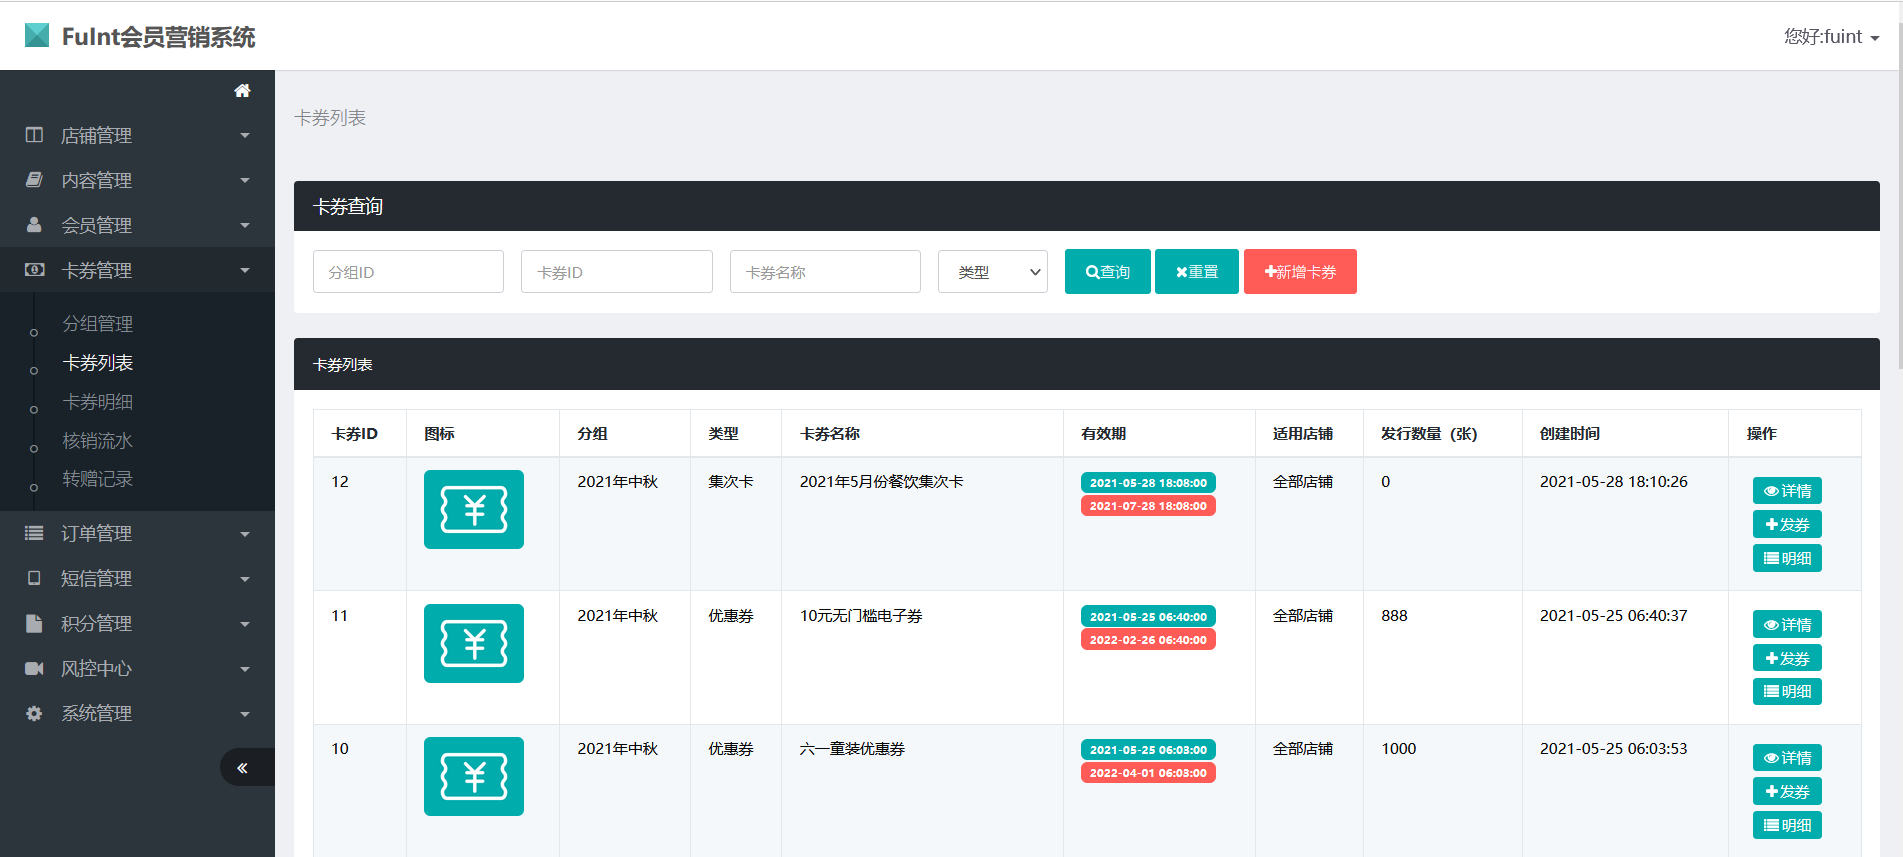Click the 风控中心 camera icon
The image size is (1903, 857).
[x=34, y=668]
